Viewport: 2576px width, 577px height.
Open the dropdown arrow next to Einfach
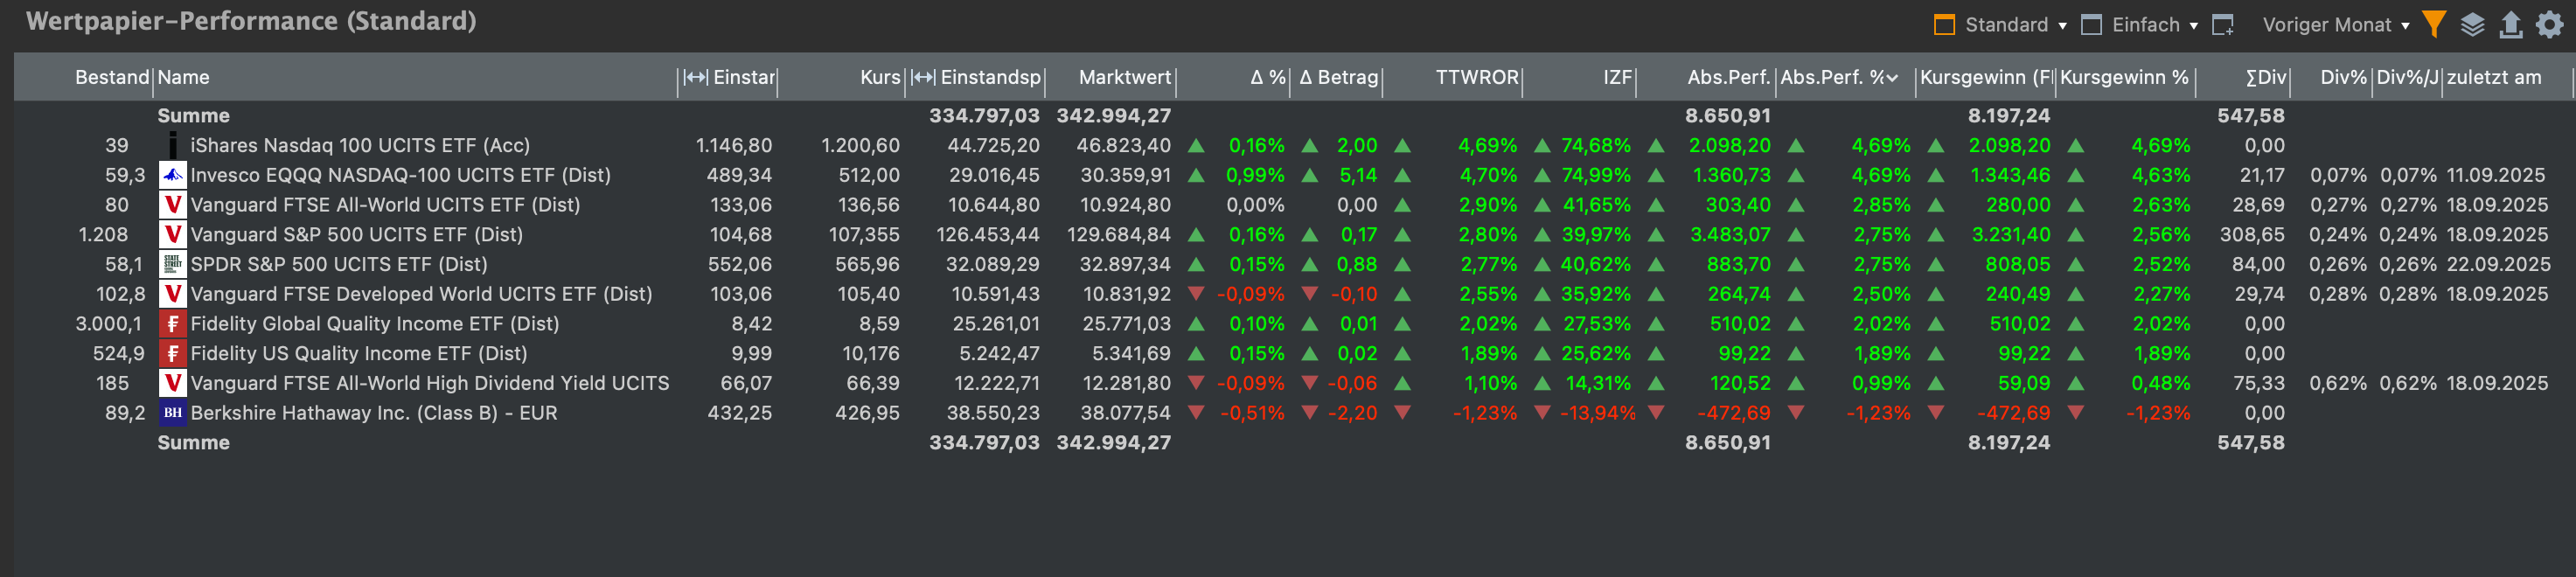(2194, 26)
